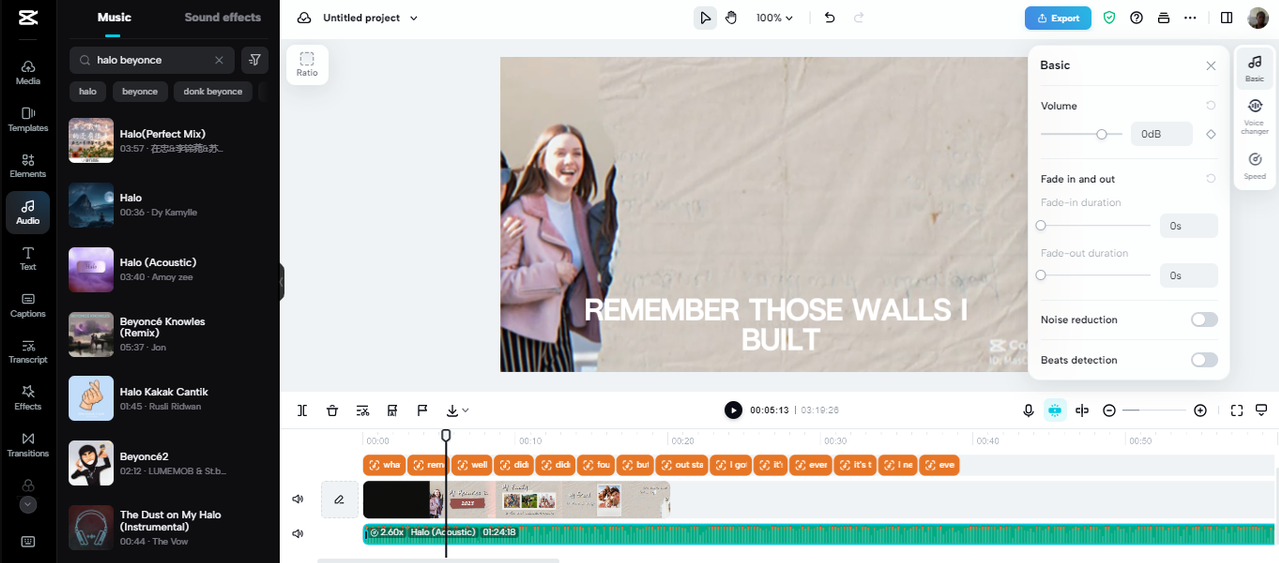This screenshot has height=563, width=1279.
Task: Open the help question mark
Action: (x=1136, y=18)
